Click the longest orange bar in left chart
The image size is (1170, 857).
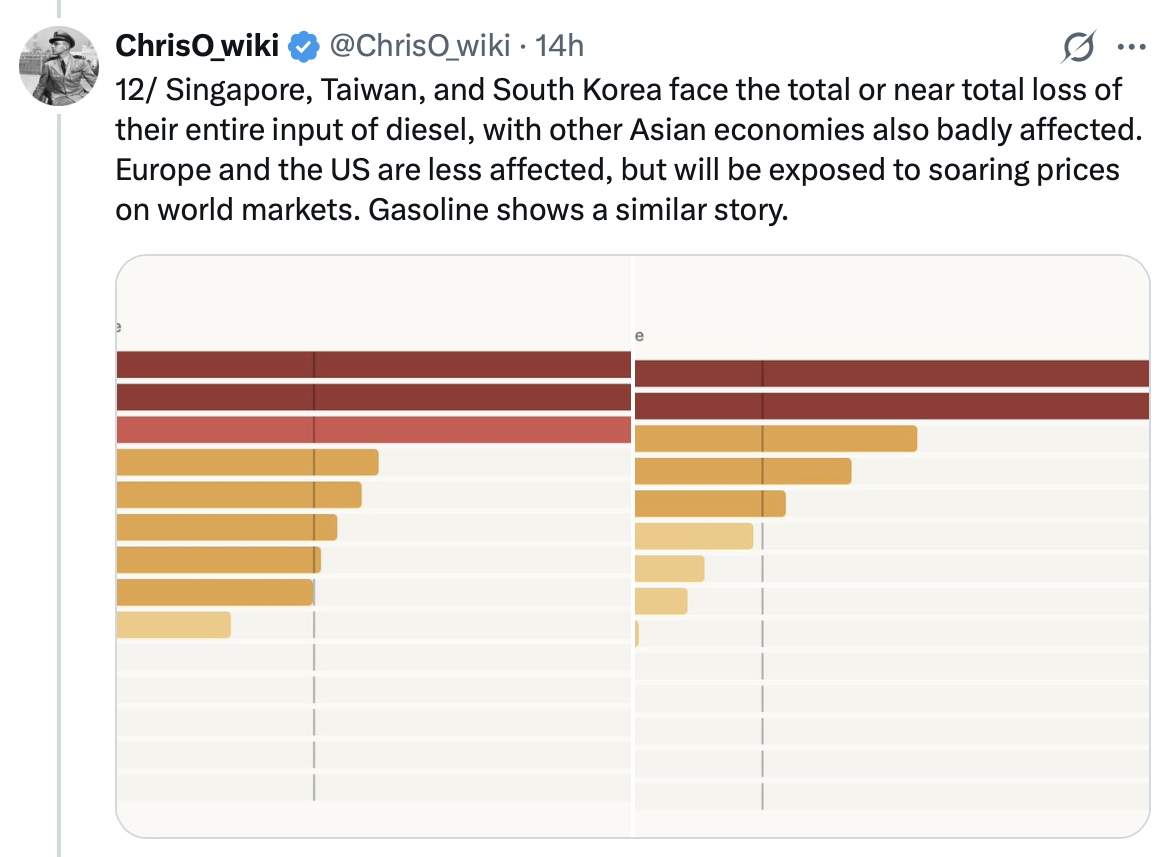(x=247, y=462)
